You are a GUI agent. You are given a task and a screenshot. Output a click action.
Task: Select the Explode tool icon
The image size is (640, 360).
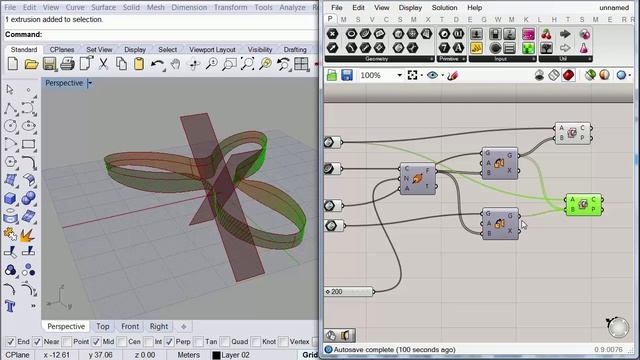click(28, 235)
